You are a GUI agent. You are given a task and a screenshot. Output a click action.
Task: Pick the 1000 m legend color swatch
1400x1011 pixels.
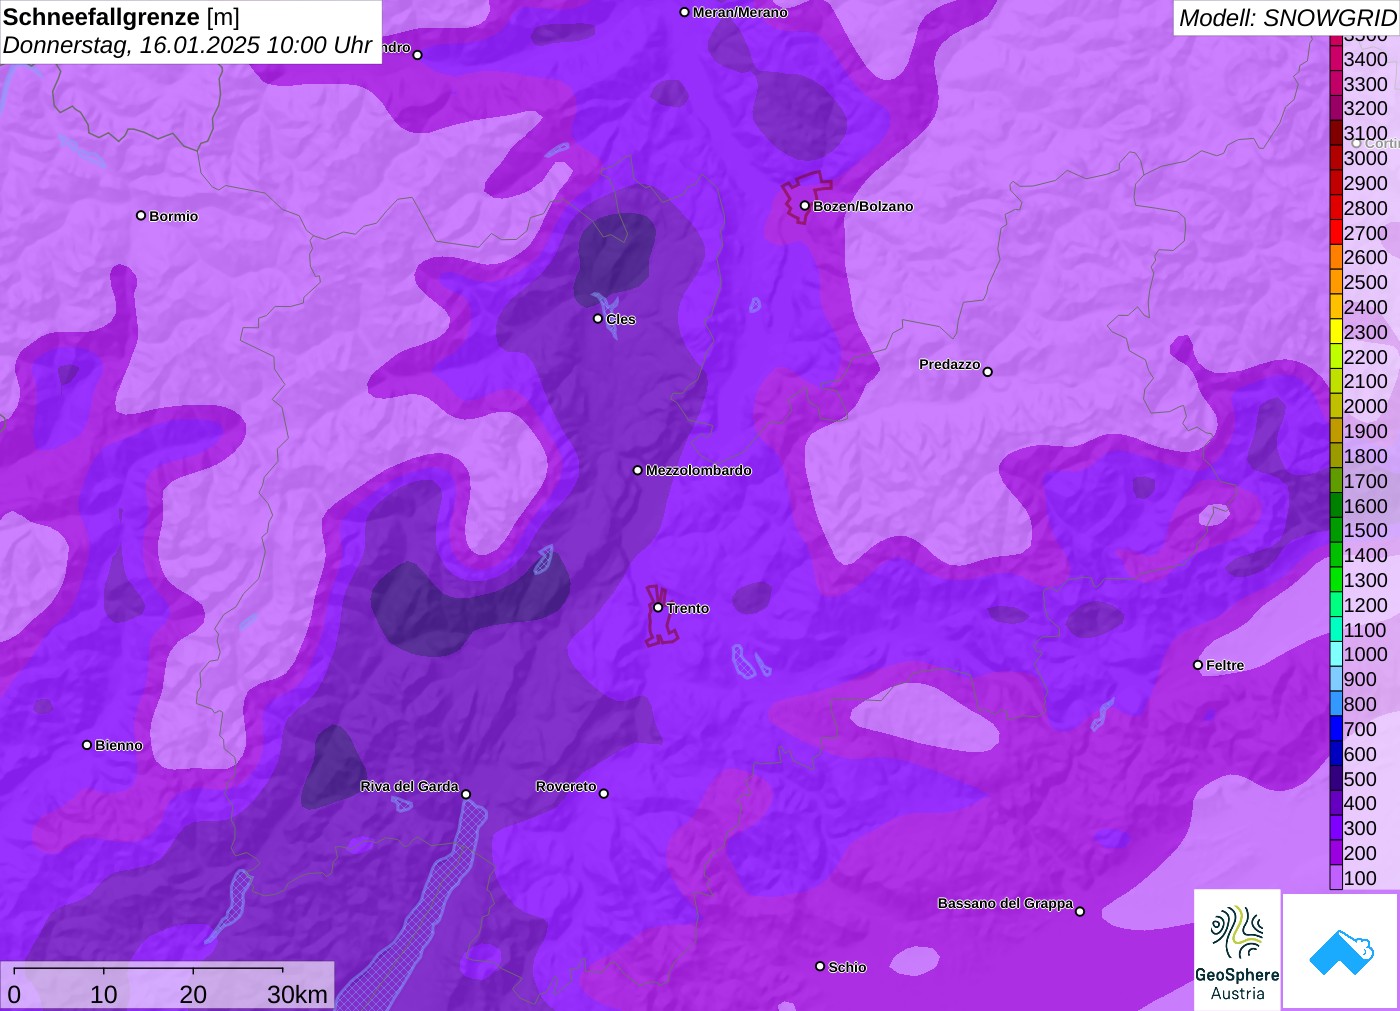[1336, 654]
